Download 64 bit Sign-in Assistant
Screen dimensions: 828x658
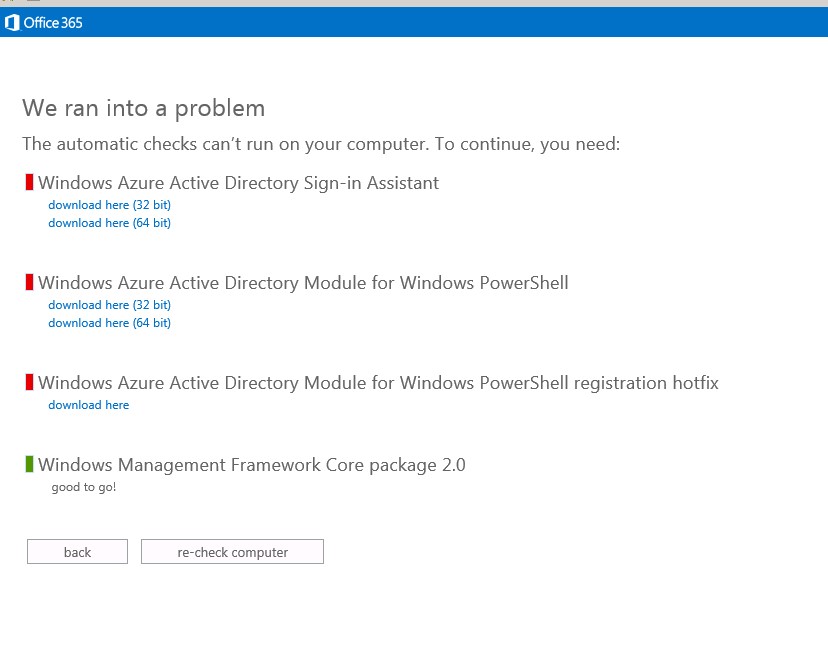coord(109,223)
